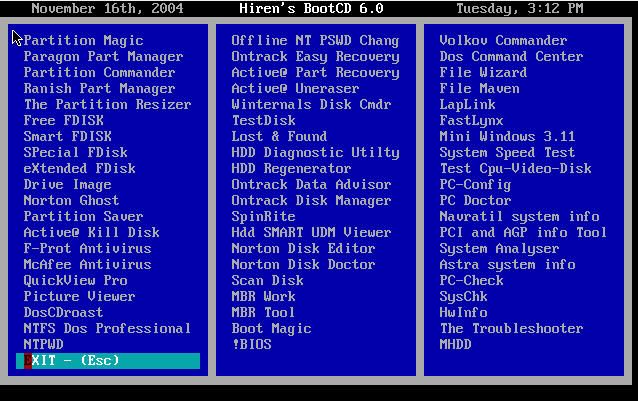This screenshot has width=638, height=401.
Task: Select Partition Saver
Action: (x=83, y=216)
